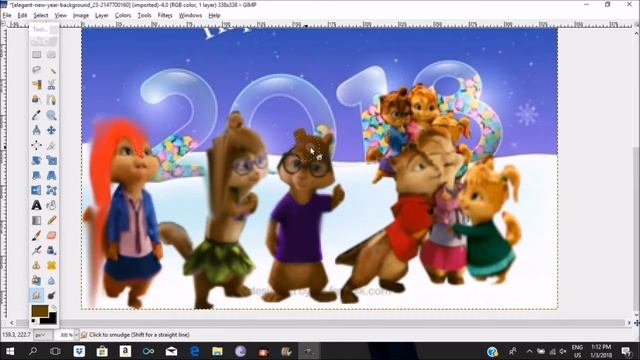Open the Windows Start menu

[x=10, y=351]
